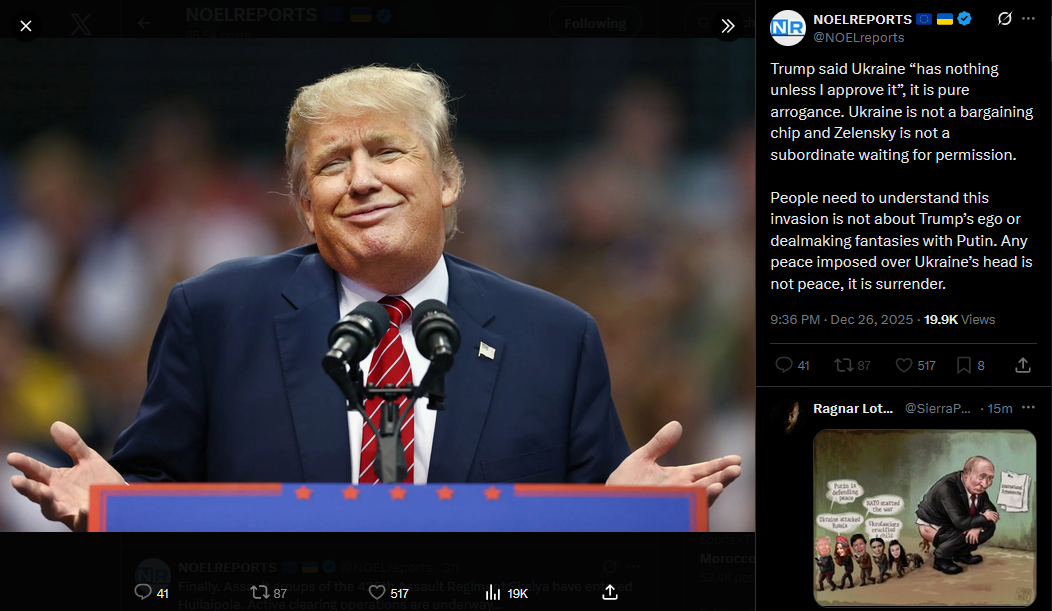The height and width of the screenshot is (611, 1052).
Task: Open the Putin cartoon image in reply
Action: 925,518
